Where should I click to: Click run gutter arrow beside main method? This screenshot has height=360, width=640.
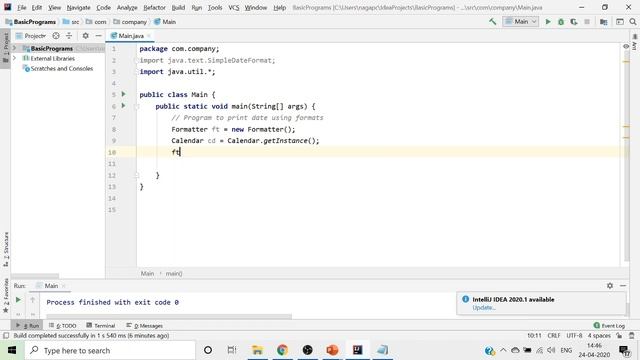coord(124,106)
